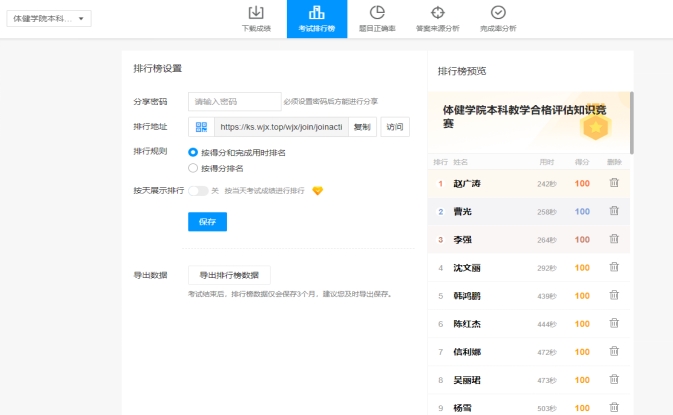Click the name 韩鸿鹏 in rank 5
This screenshot has height=415, width=673.
point(467,296)
